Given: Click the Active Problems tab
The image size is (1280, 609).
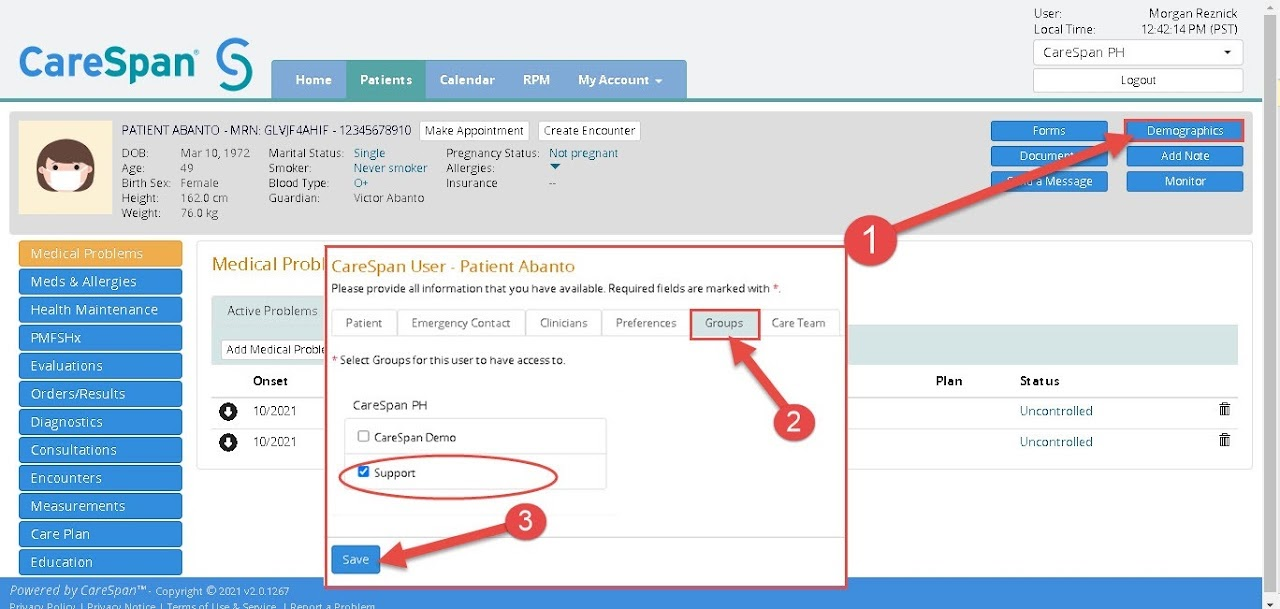Looking at the screenshot, I should click(x=272, y=311).
